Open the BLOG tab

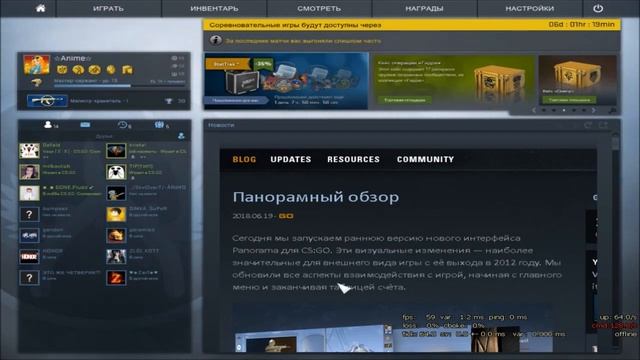coord(244,159)
